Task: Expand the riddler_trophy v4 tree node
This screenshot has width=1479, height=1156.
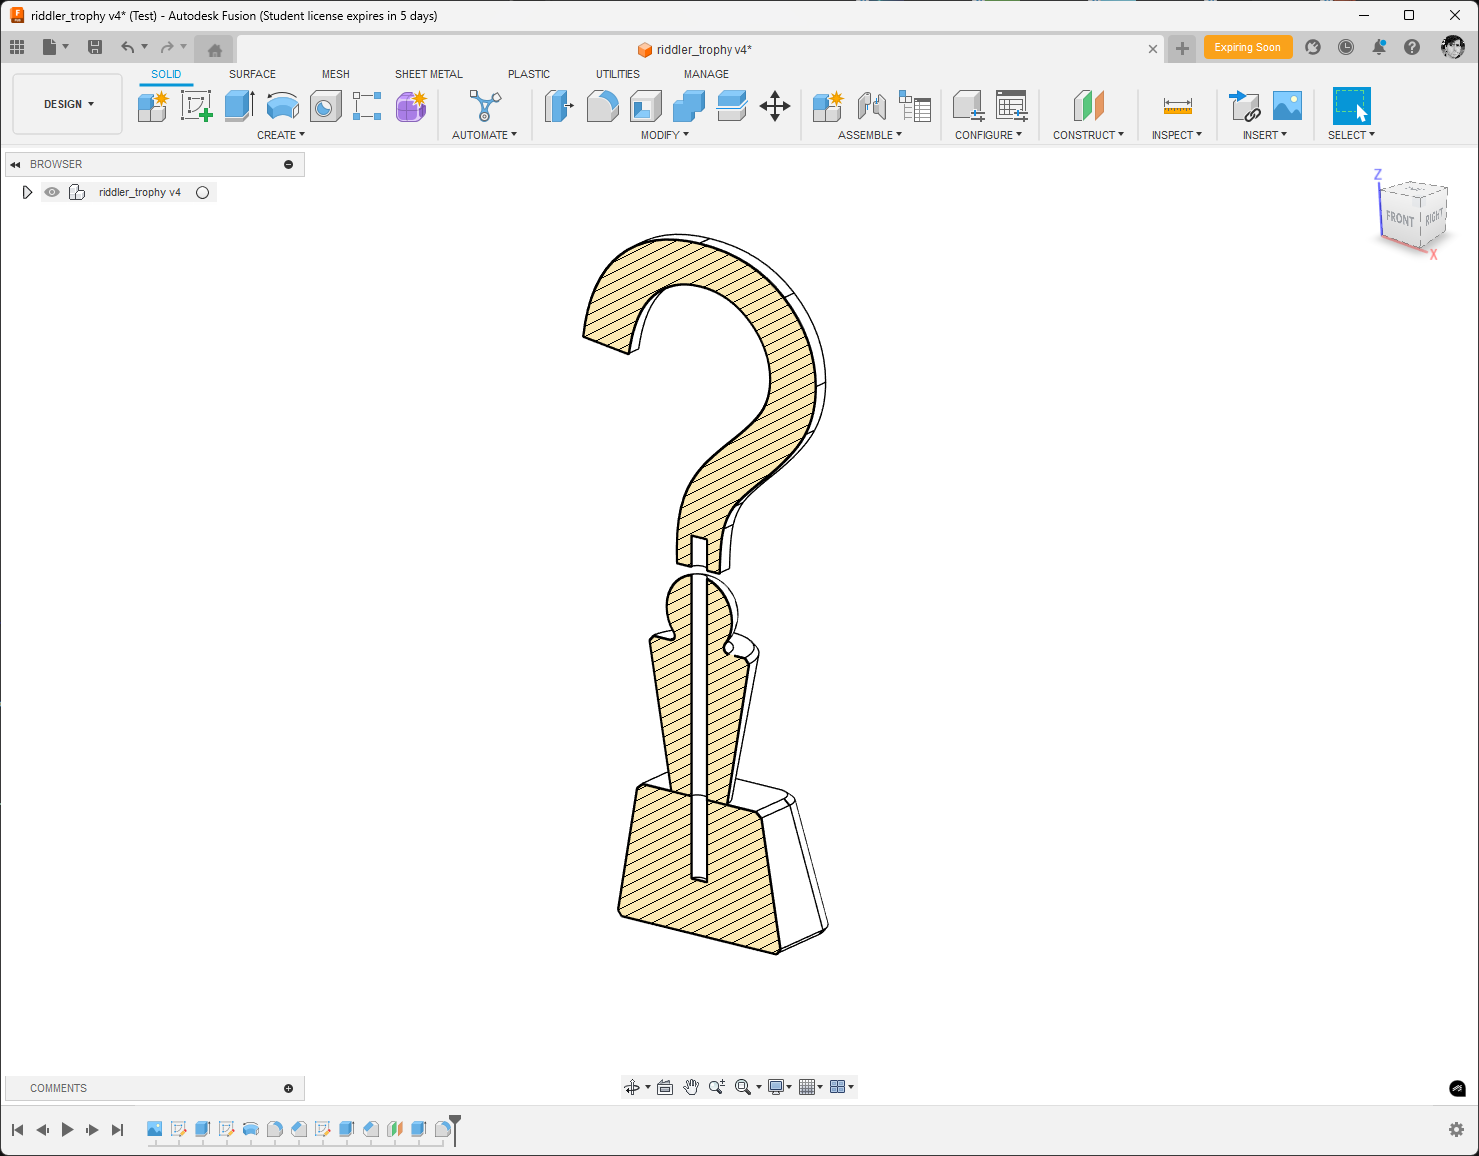Action: [x=27, y=192]
